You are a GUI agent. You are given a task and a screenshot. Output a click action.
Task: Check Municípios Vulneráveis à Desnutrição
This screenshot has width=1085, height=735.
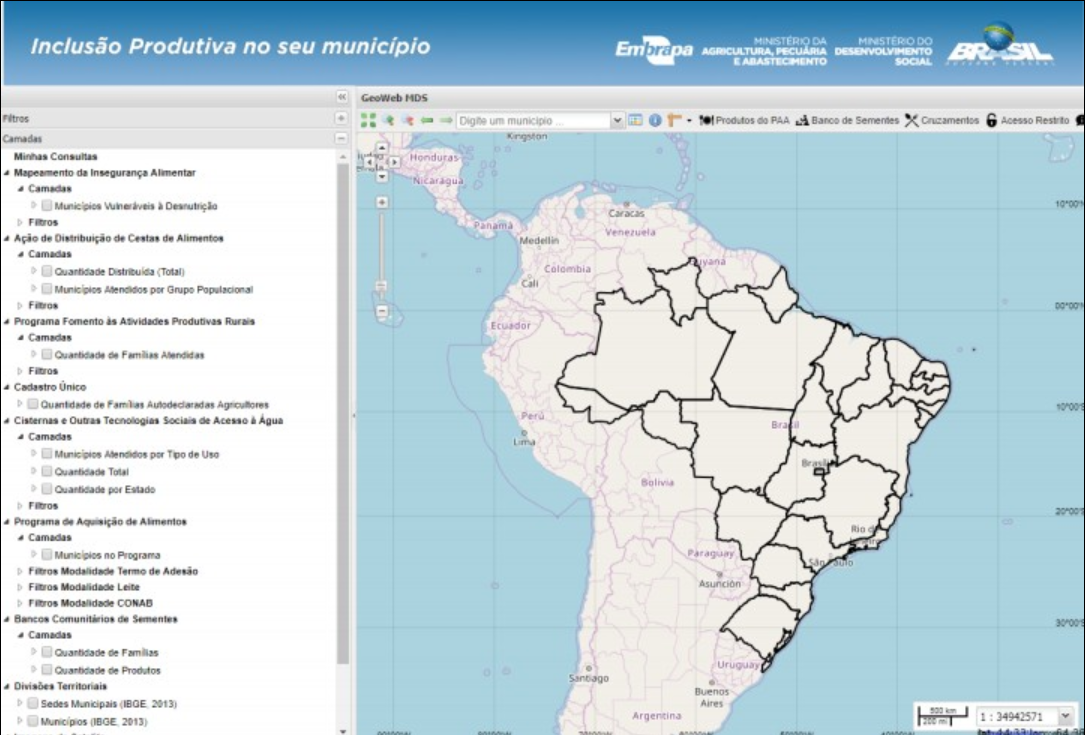47,206
